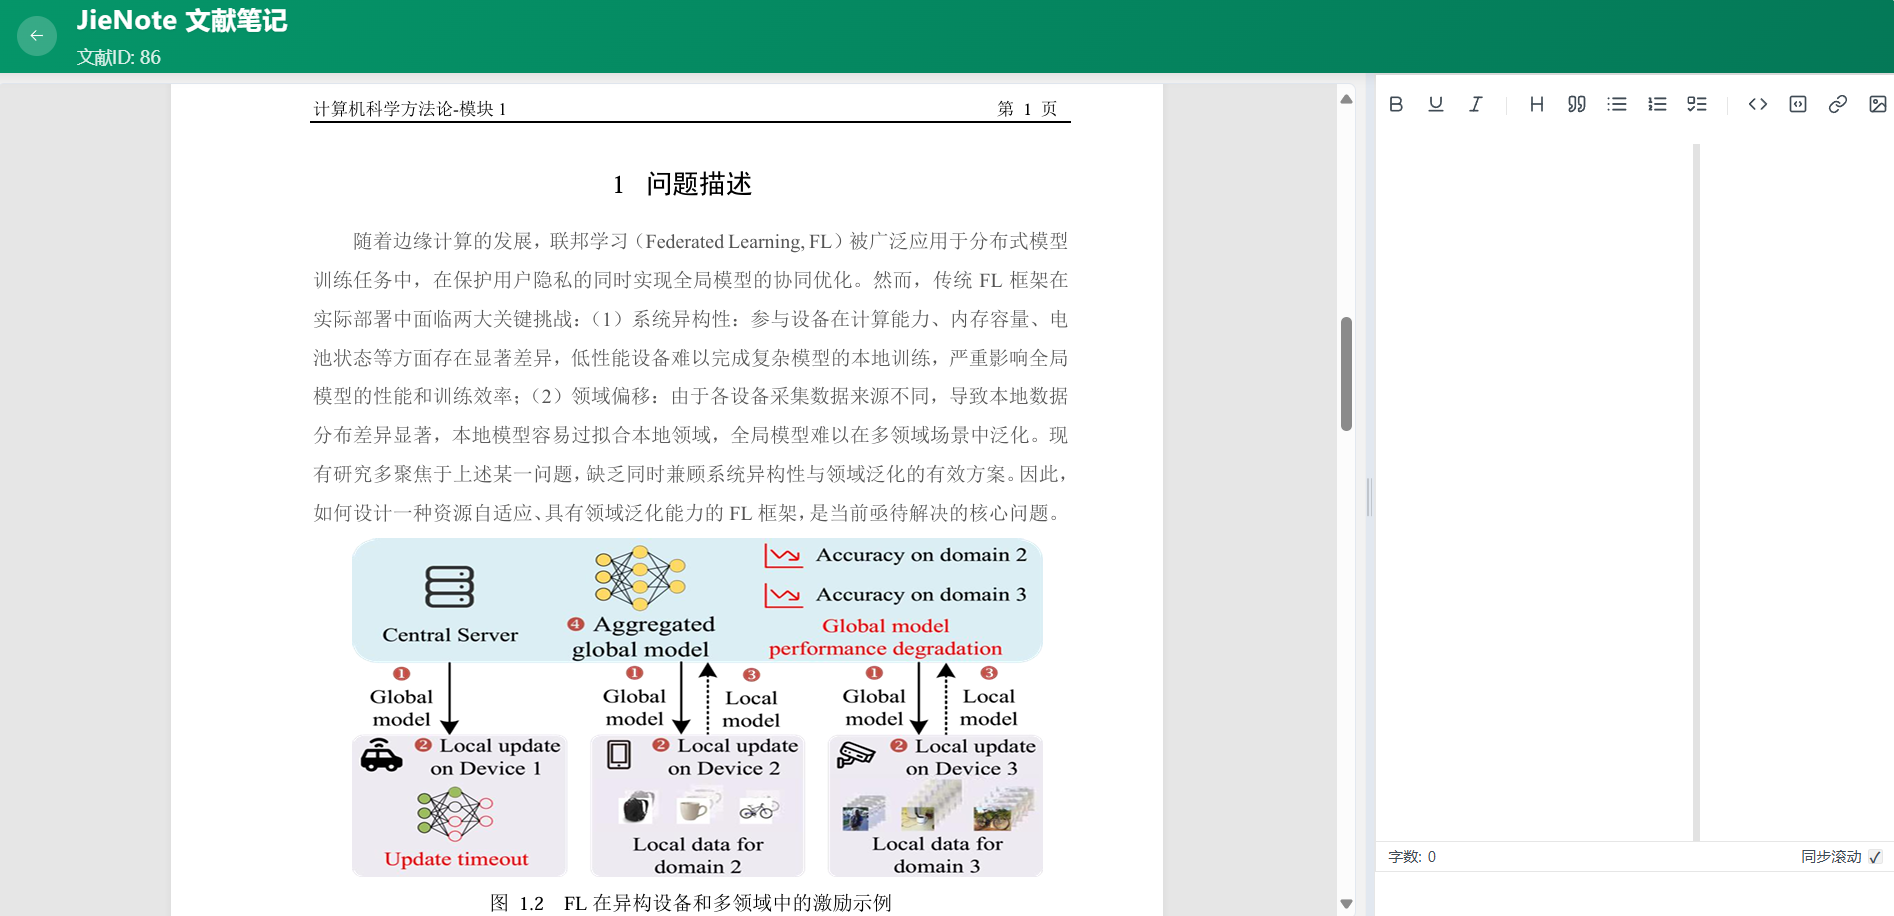Toggle bold formatting in note editor
1894x916 pixels.
[x=1396, y=104]
